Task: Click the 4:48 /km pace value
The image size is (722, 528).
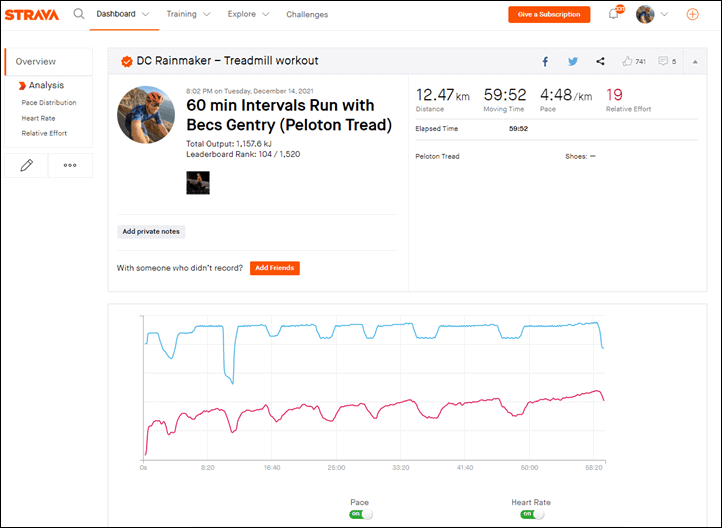Action: (566, 95)
